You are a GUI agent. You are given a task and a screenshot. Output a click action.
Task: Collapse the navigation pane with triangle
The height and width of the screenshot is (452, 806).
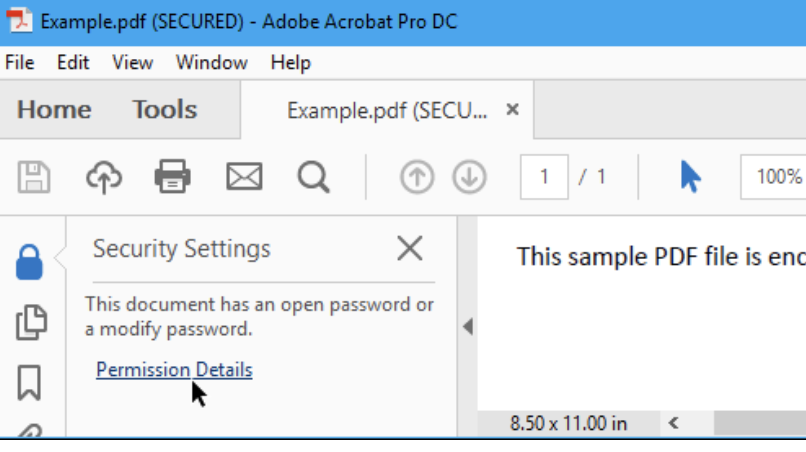[468, 327]
